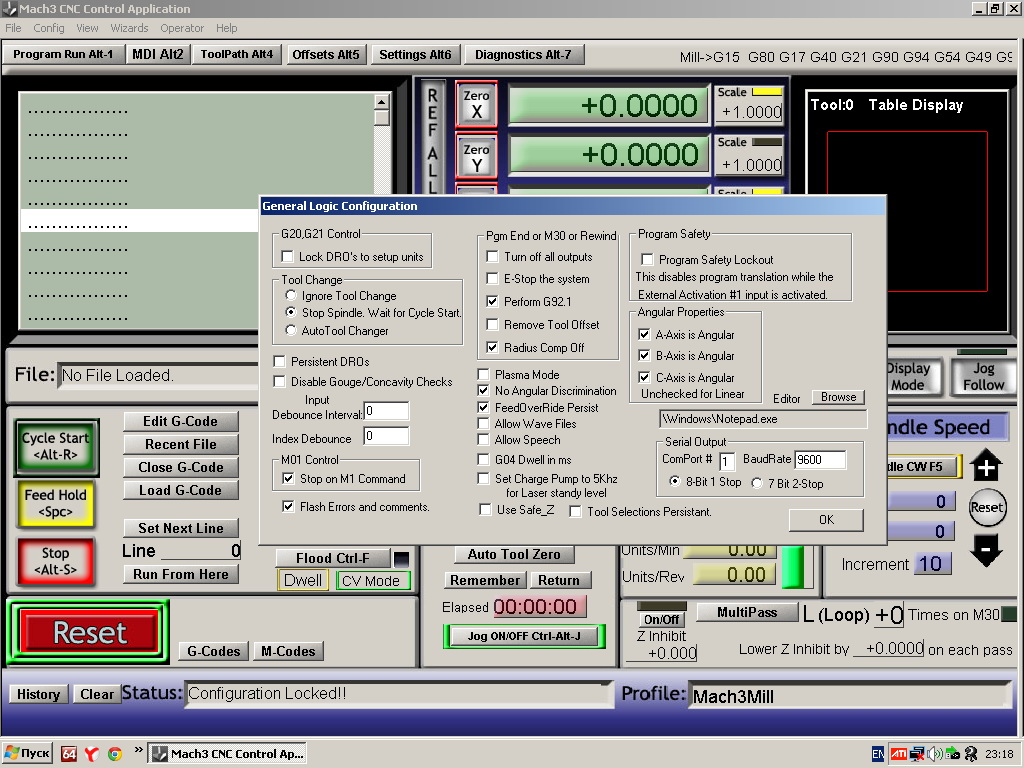
Task: Click the Zero Y axis button
Action: pyautogui.click(x=476, y=157)
